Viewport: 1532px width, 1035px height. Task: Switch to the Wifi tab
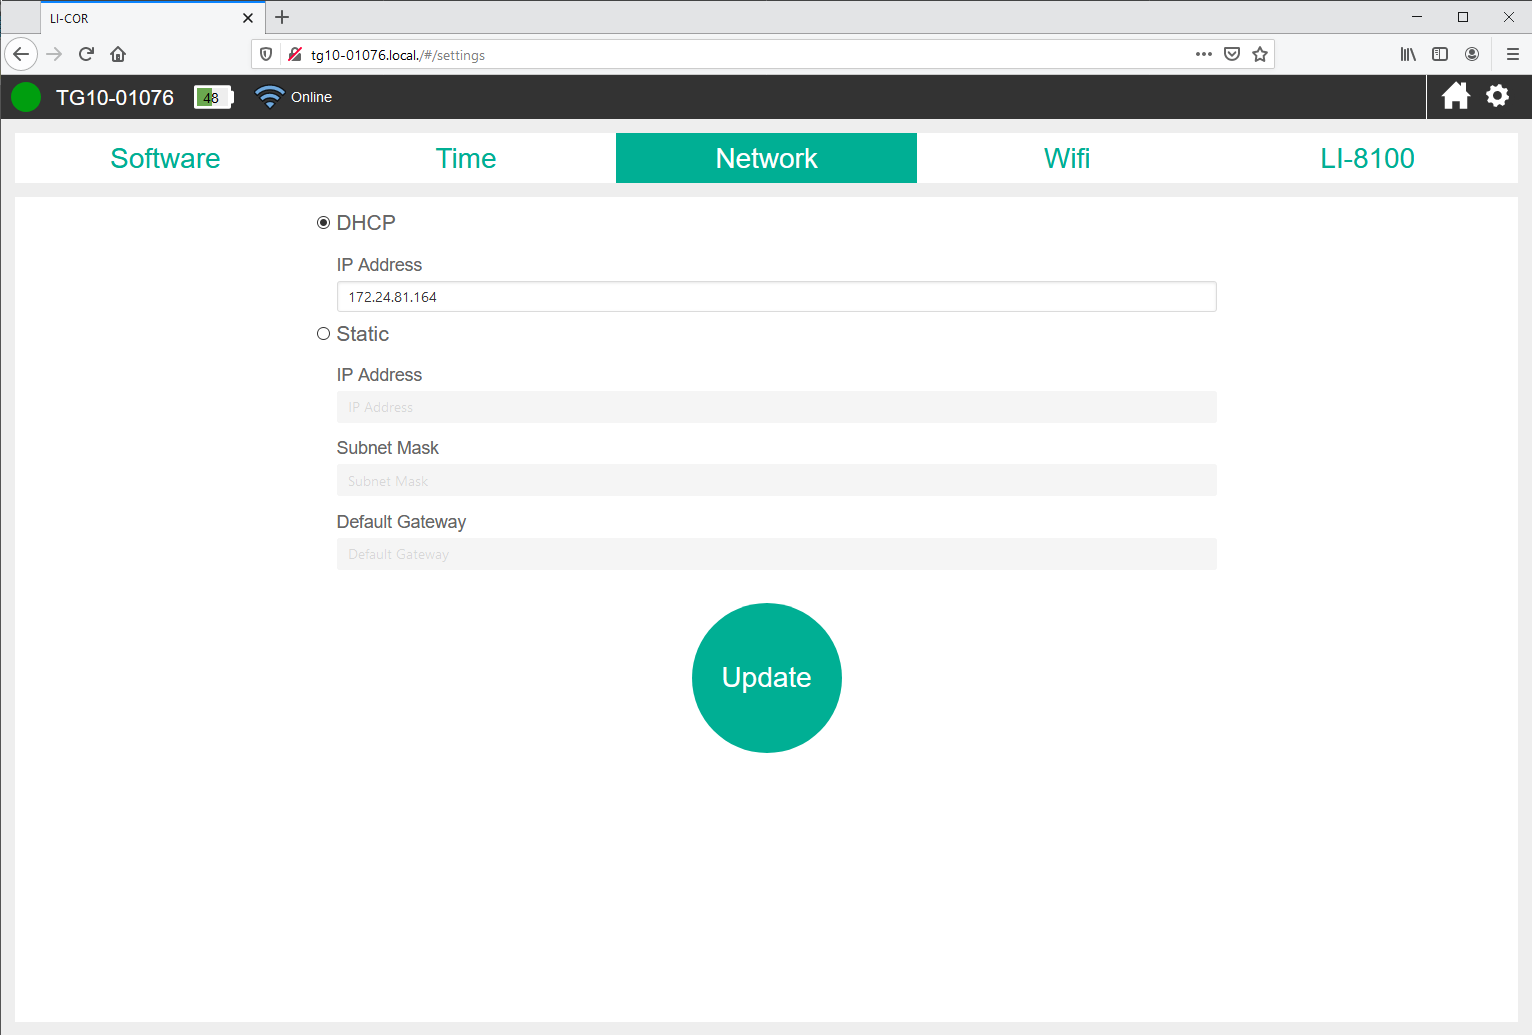coord(1067,158)
